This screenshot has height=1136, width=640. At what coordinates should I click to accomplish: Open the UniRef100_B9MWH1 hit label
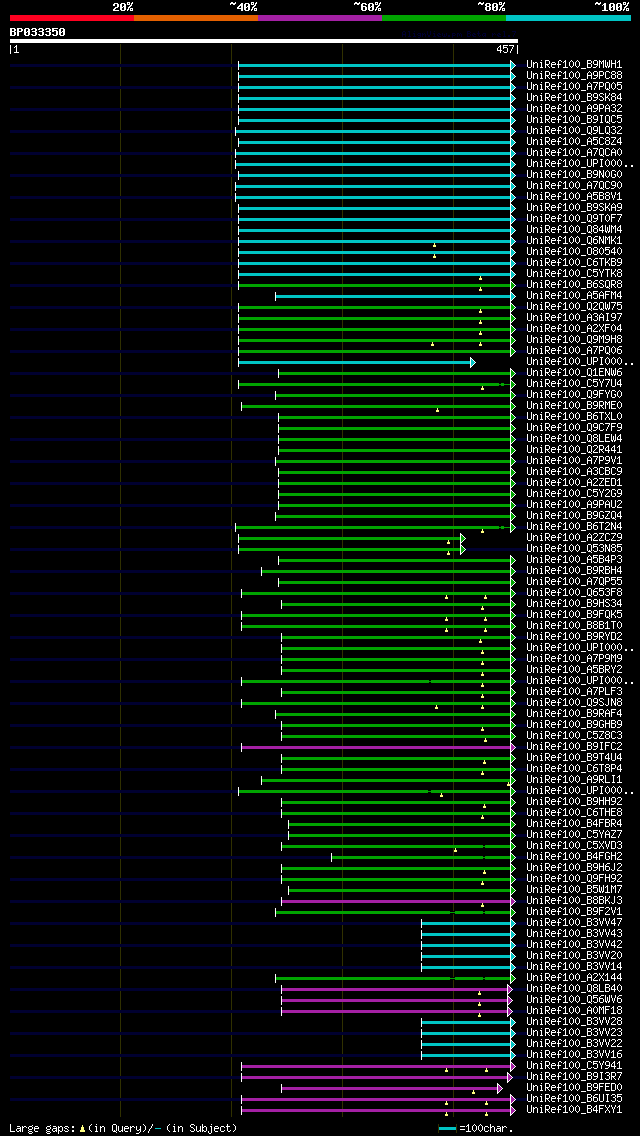574,64
